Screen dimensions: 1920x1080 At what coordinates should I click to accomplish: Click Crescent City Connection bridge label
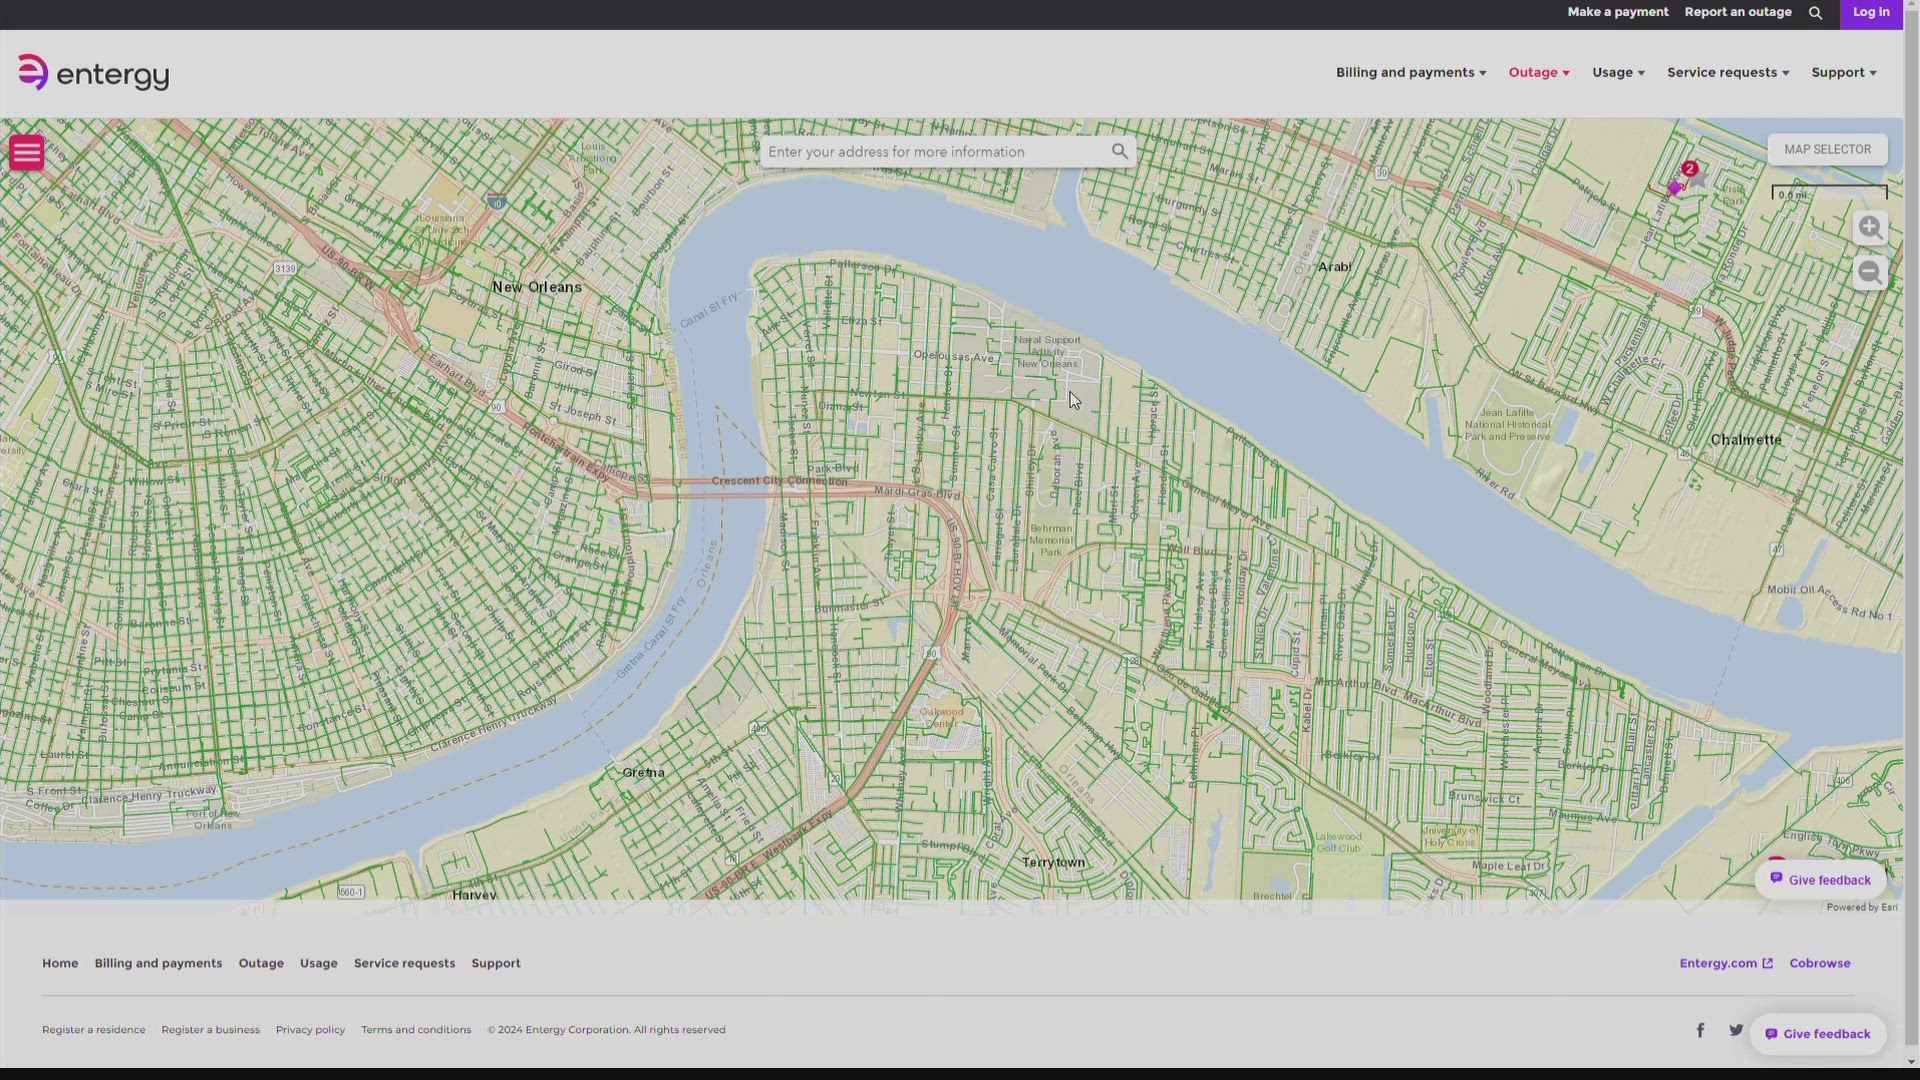[779, 481]
